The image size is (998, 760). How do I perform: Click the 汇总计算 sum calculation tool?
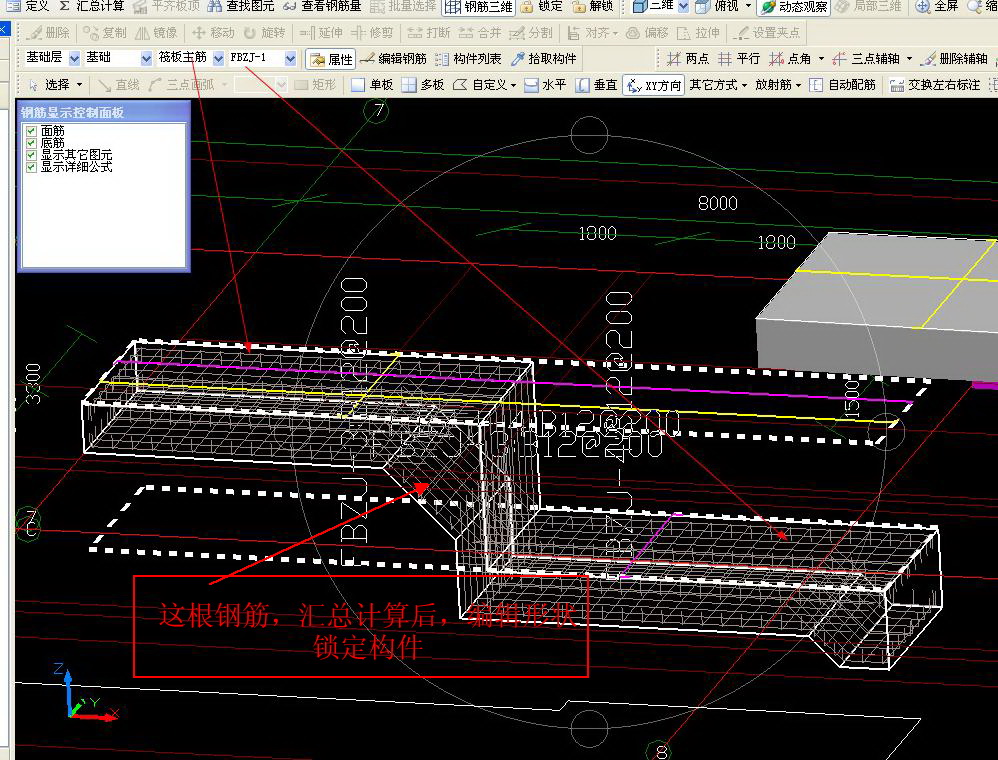tap(92, 6)
